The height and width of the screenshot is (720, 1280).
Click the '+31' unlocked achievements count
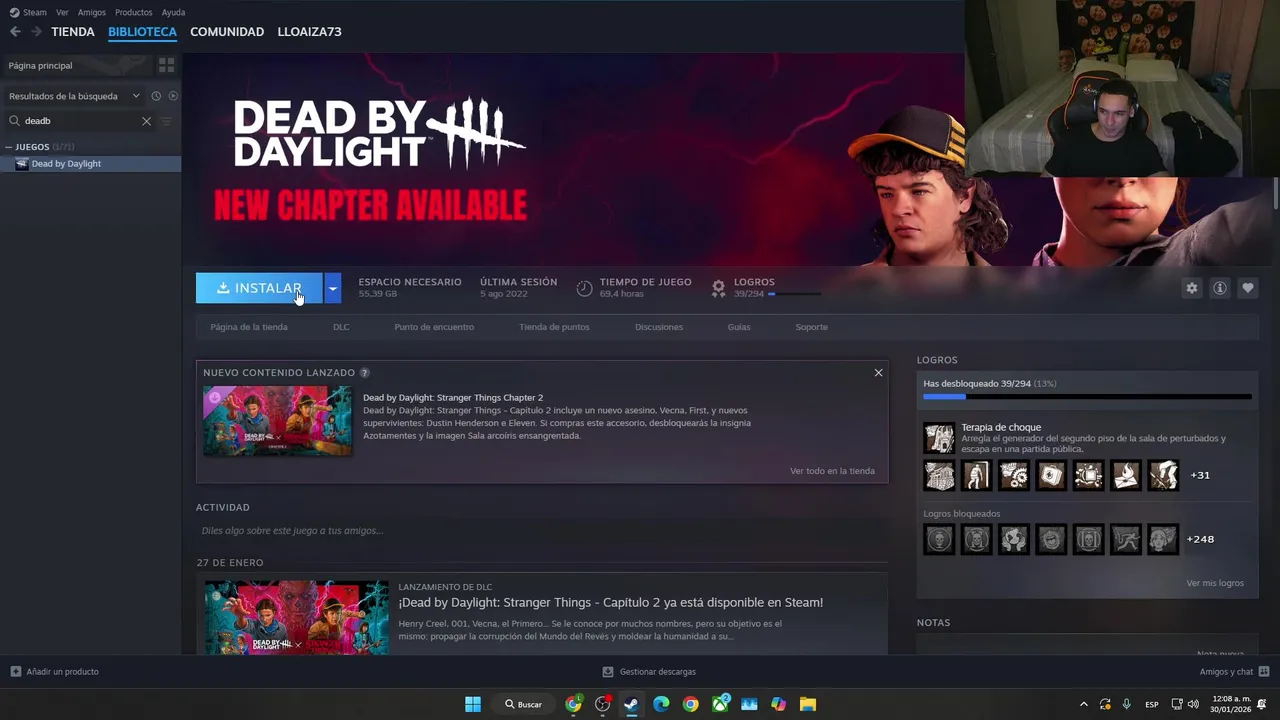pos(1200,475)
